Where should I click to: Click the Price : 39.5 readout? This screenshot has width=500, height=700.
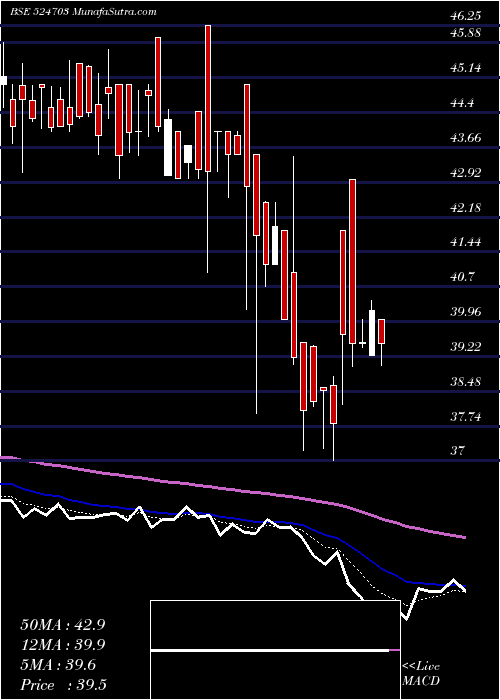pos(63,685)
